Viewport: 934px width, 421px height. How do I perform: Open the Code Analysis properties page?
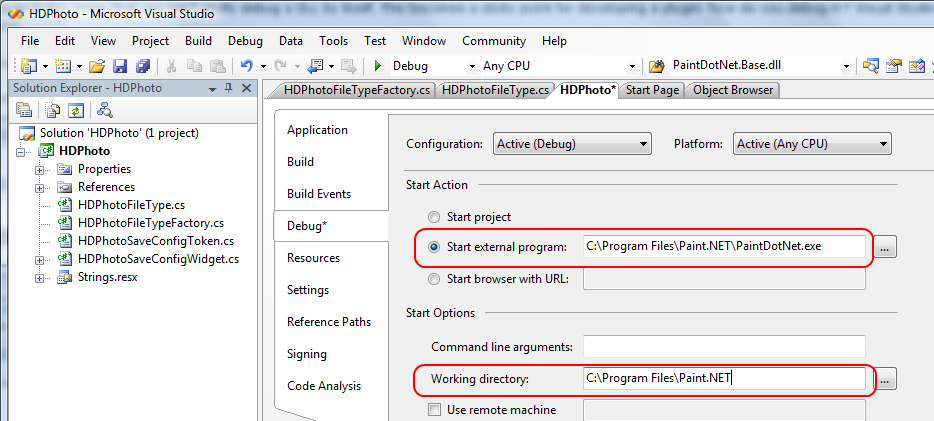coord(324,386)
